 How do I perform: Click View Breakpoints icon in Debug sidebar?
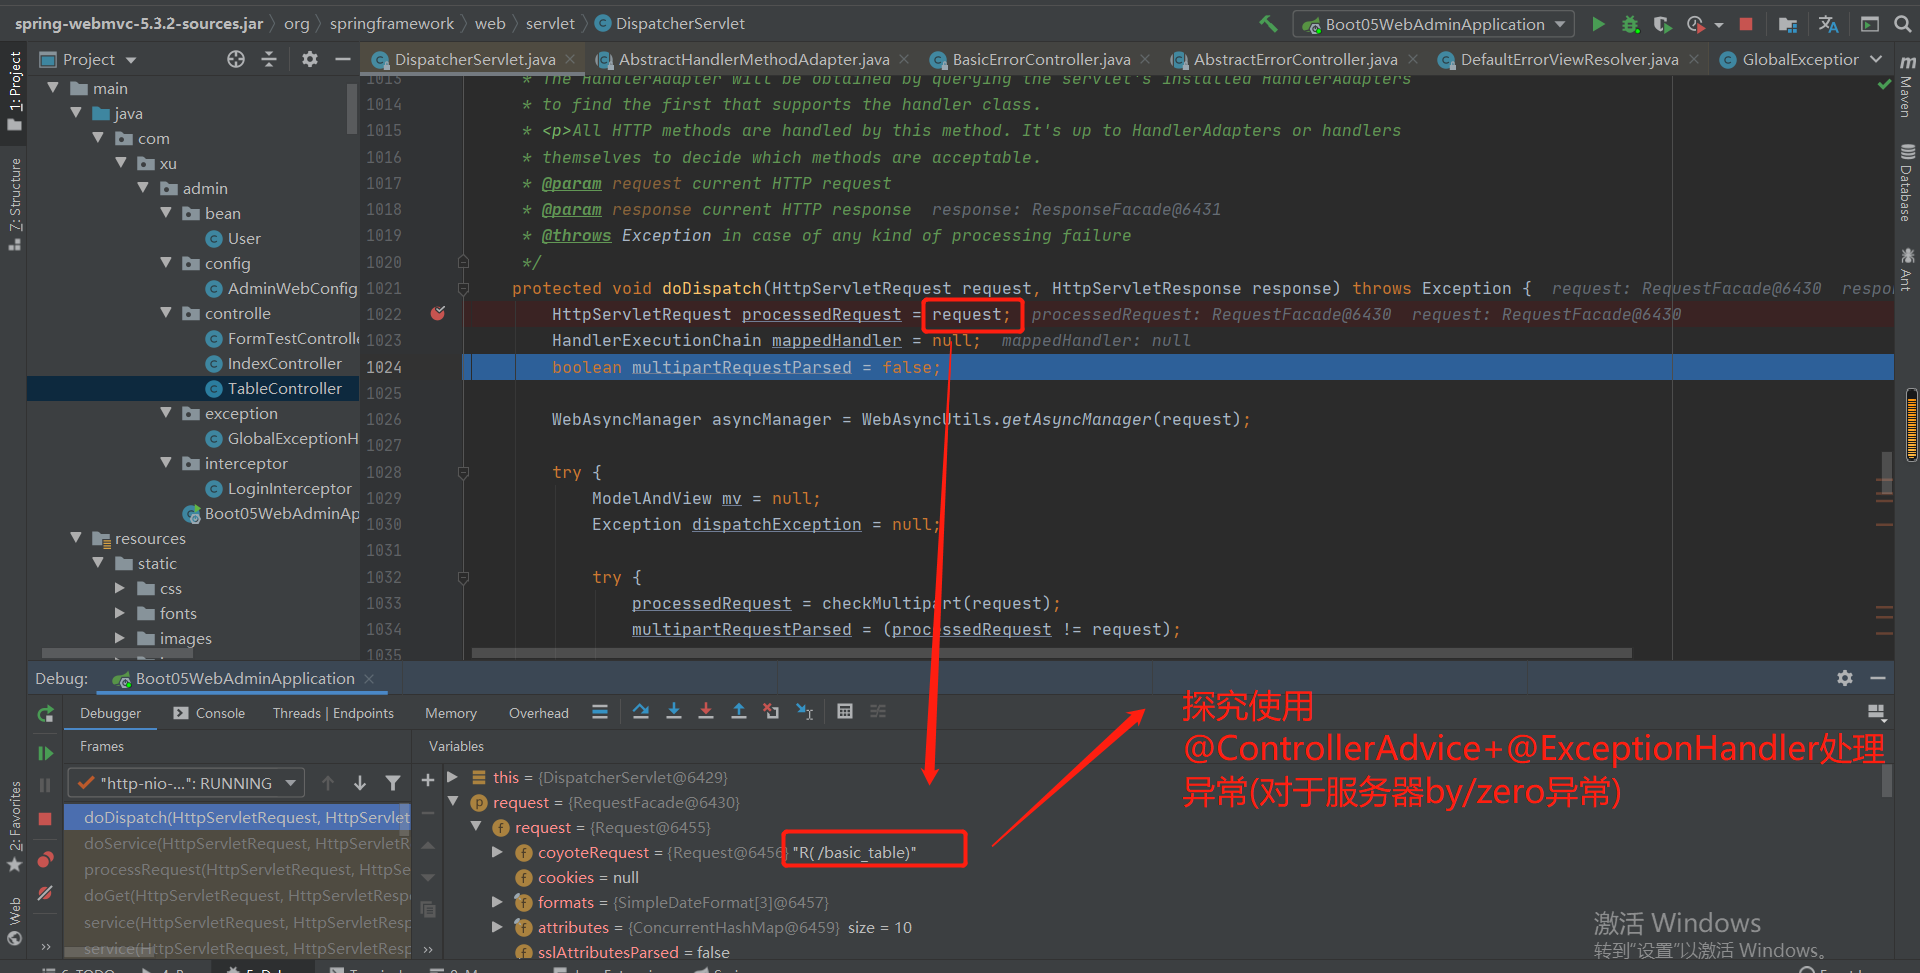pos(45,859)
